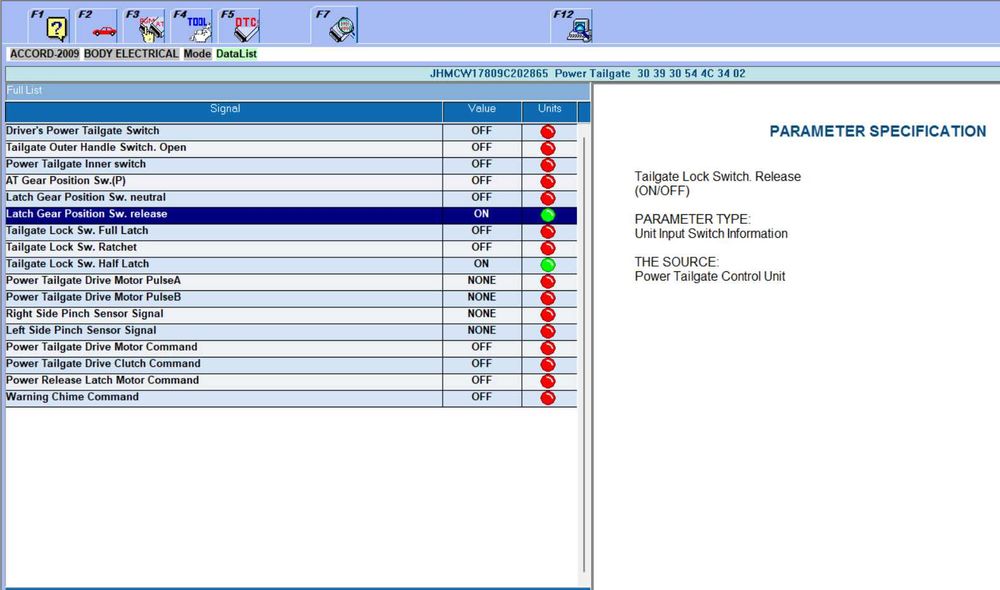Click green indicator for Tailgate Lock Sw. Half Latch
1000x590 pixels.
pos(548,265)
